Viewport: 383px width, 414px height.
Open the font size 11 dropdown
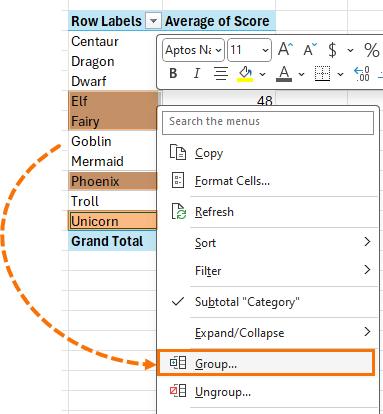249,50
